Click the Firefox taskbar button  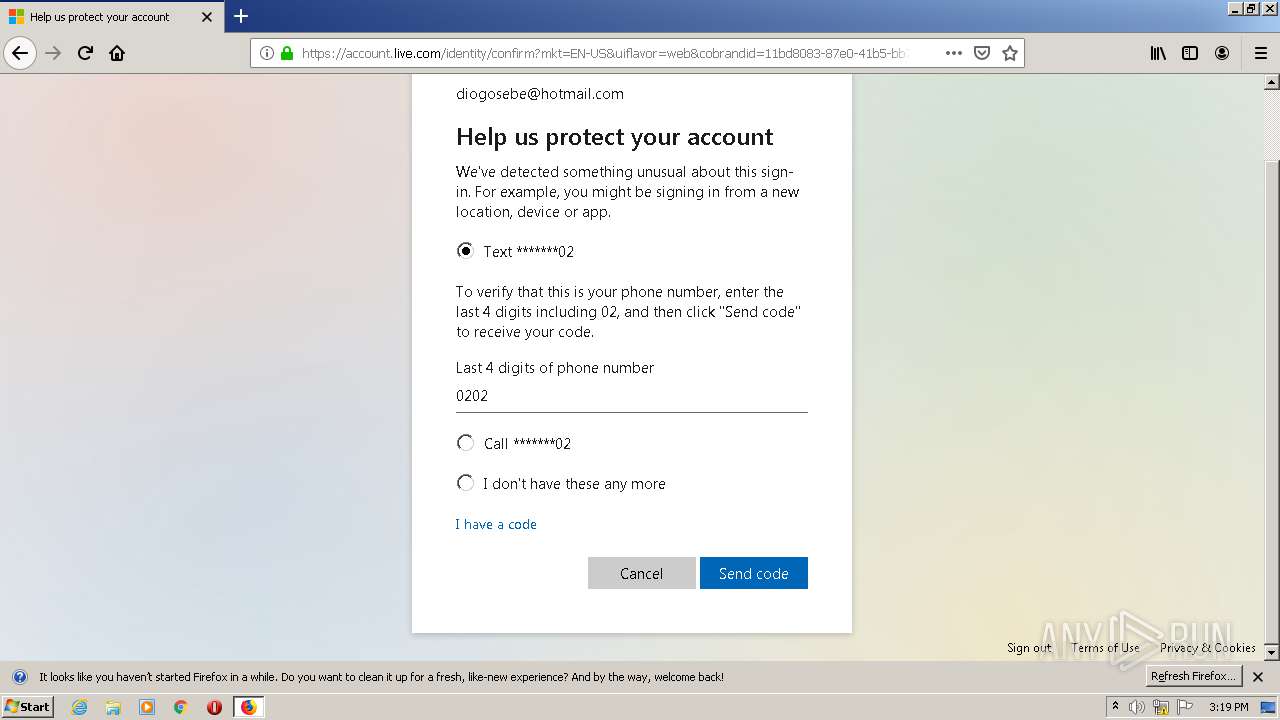point(248,707)
